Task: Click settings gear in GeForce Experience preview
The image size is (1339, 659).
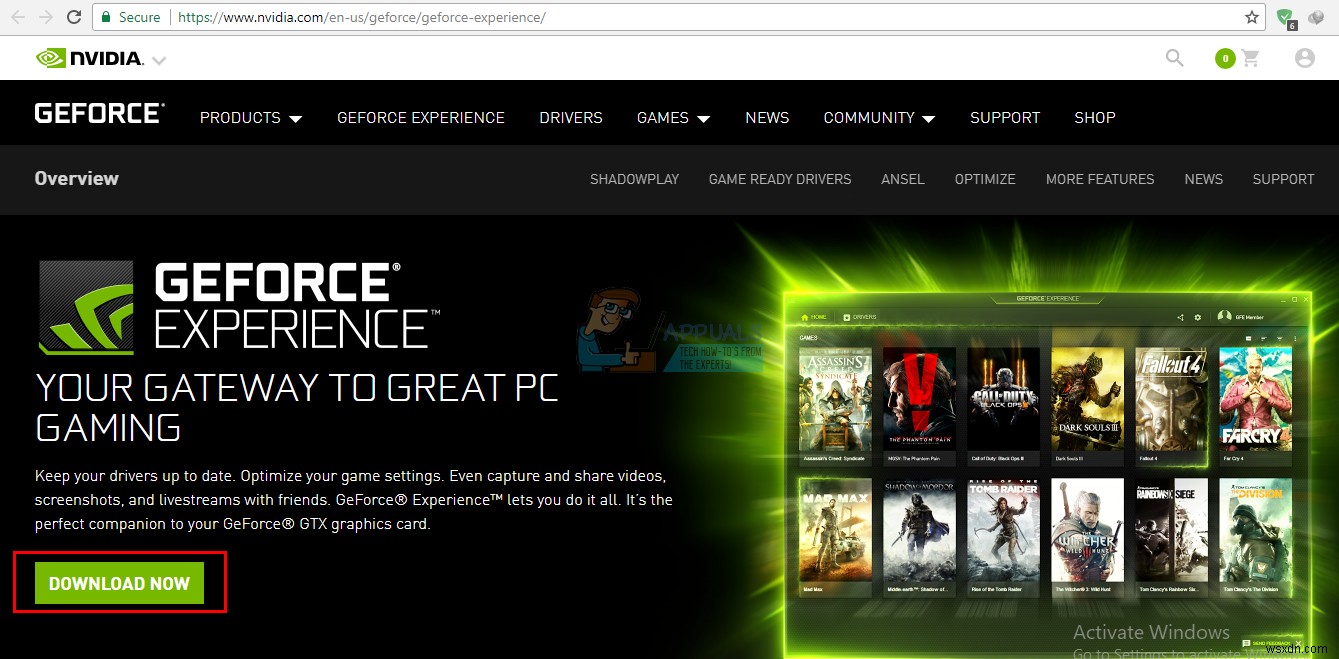Action: (1198, 317)
